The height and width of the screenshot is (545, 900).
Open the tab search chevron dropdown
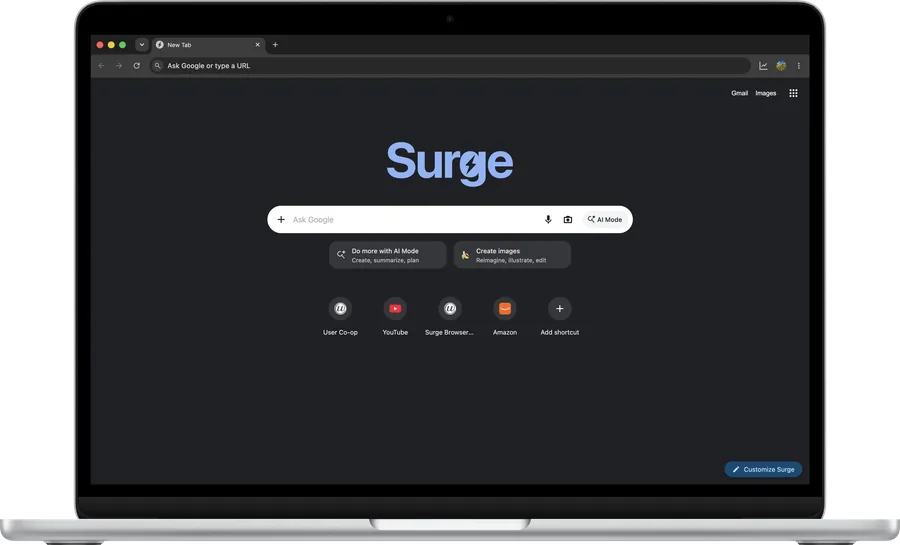[x=142, y=45]
